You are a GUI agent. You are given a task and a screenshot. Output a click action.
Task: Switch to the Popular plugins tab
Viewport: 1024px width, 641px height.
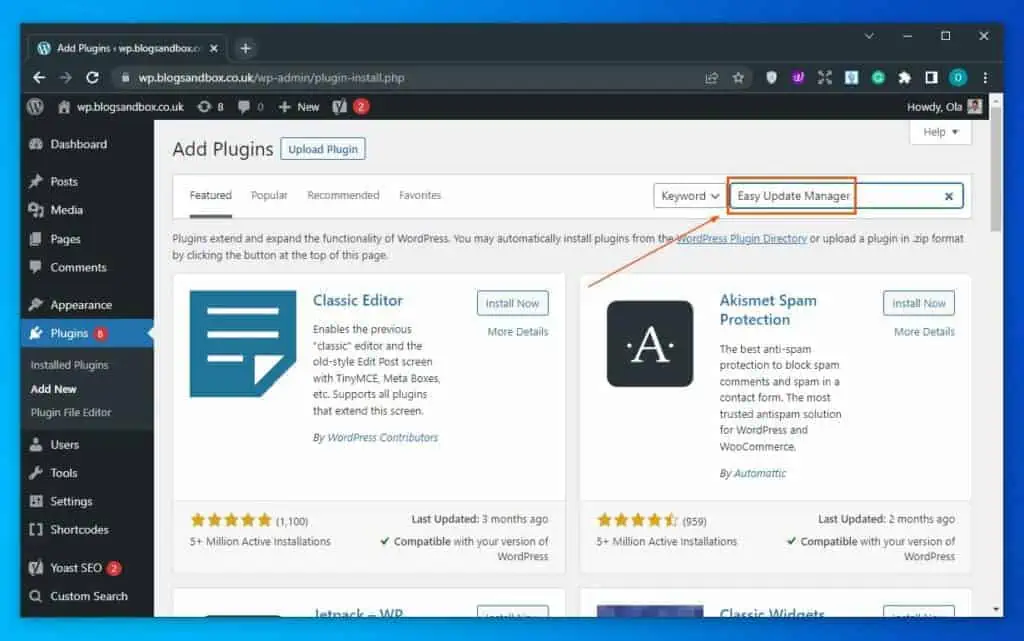(268, 195)
